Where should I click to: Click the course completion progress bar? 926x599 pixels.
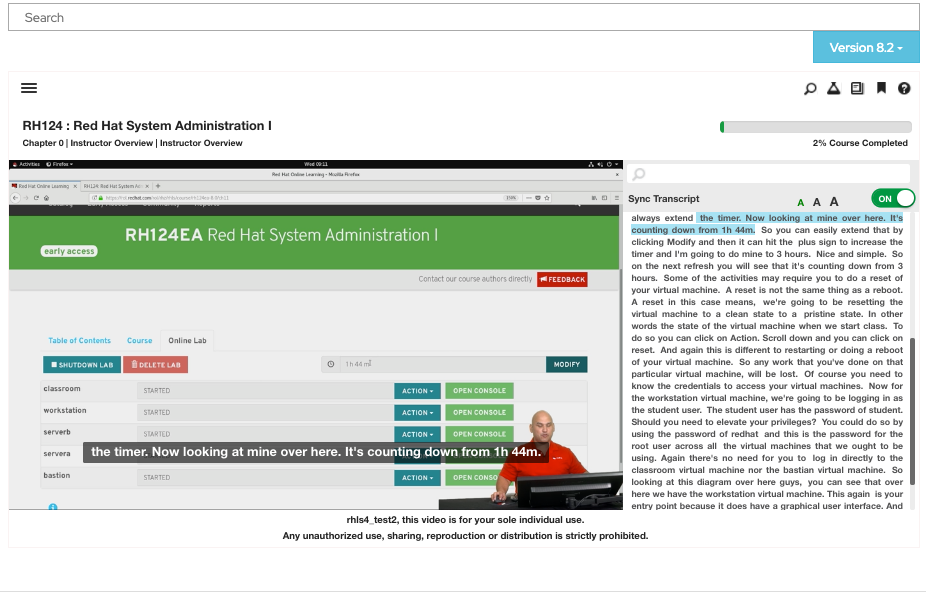pyautogui.click(x=815, y=126)
